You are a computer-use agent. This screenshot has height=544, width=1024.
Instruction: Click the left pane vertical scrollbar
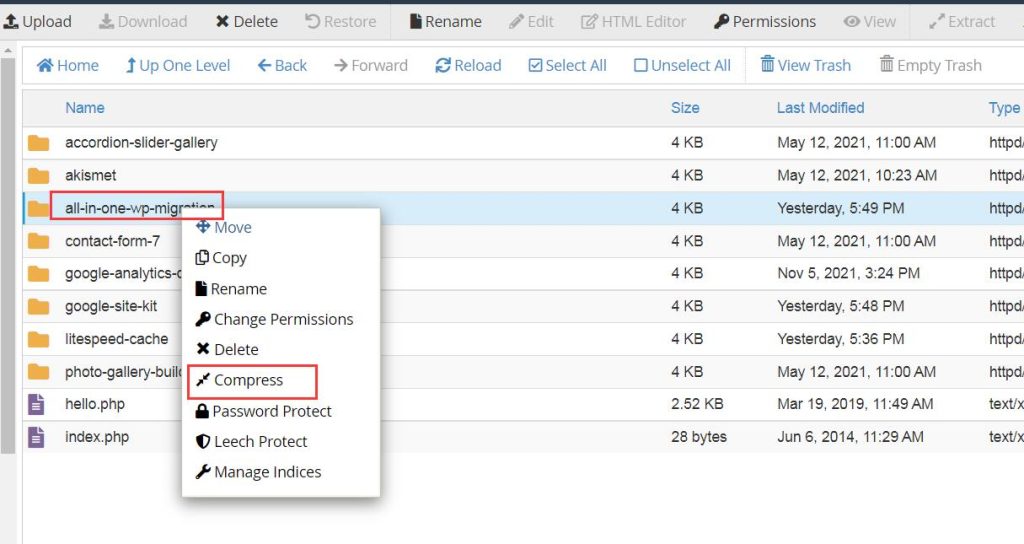point(7,255)
